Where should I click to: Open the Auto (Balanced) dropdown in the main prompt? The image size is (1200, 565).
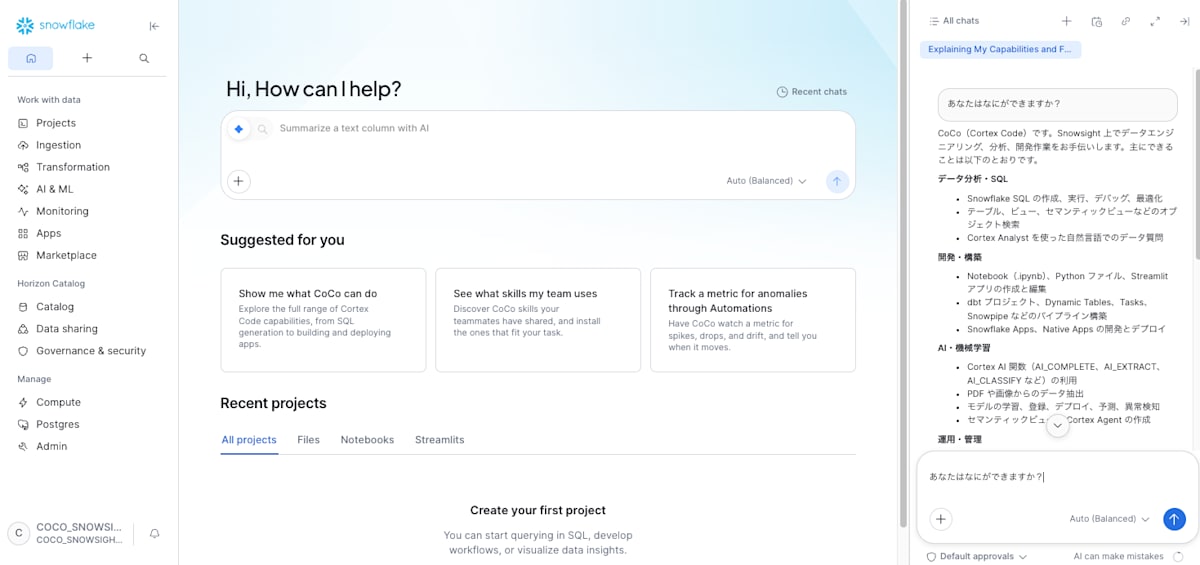[766, 181]
